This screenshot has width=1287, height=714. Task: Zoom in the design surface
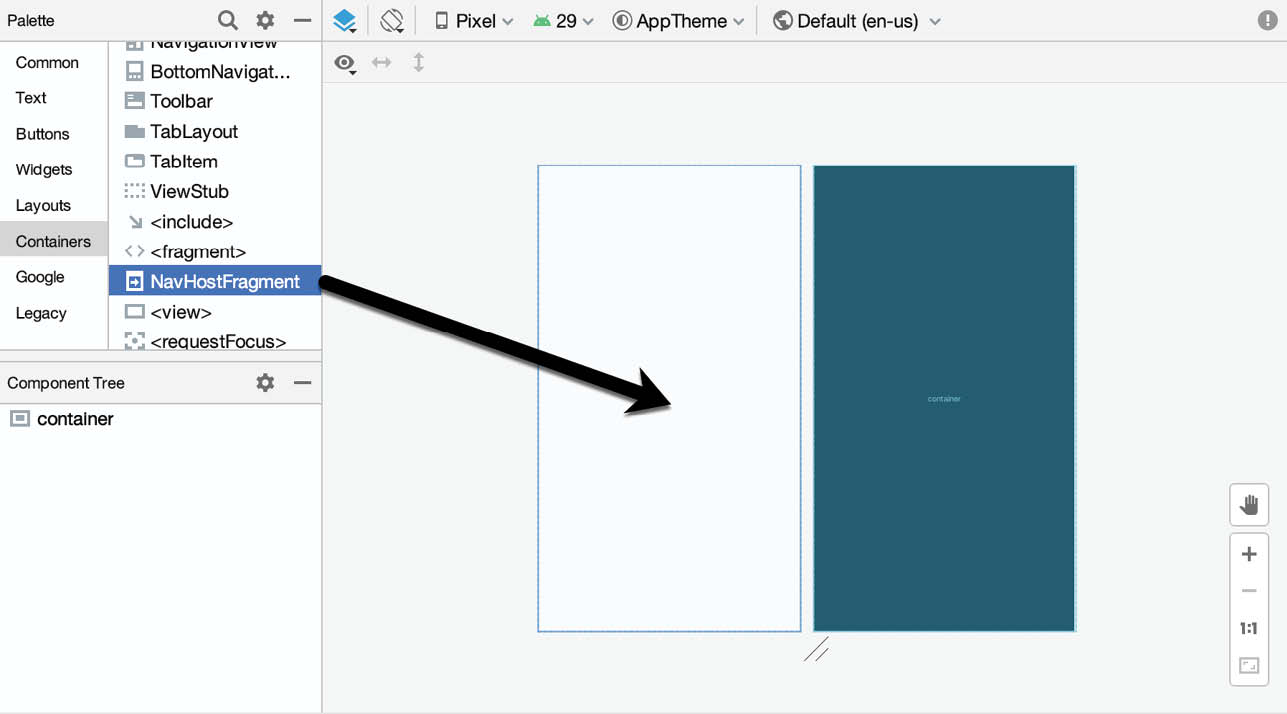[1249, 554]
